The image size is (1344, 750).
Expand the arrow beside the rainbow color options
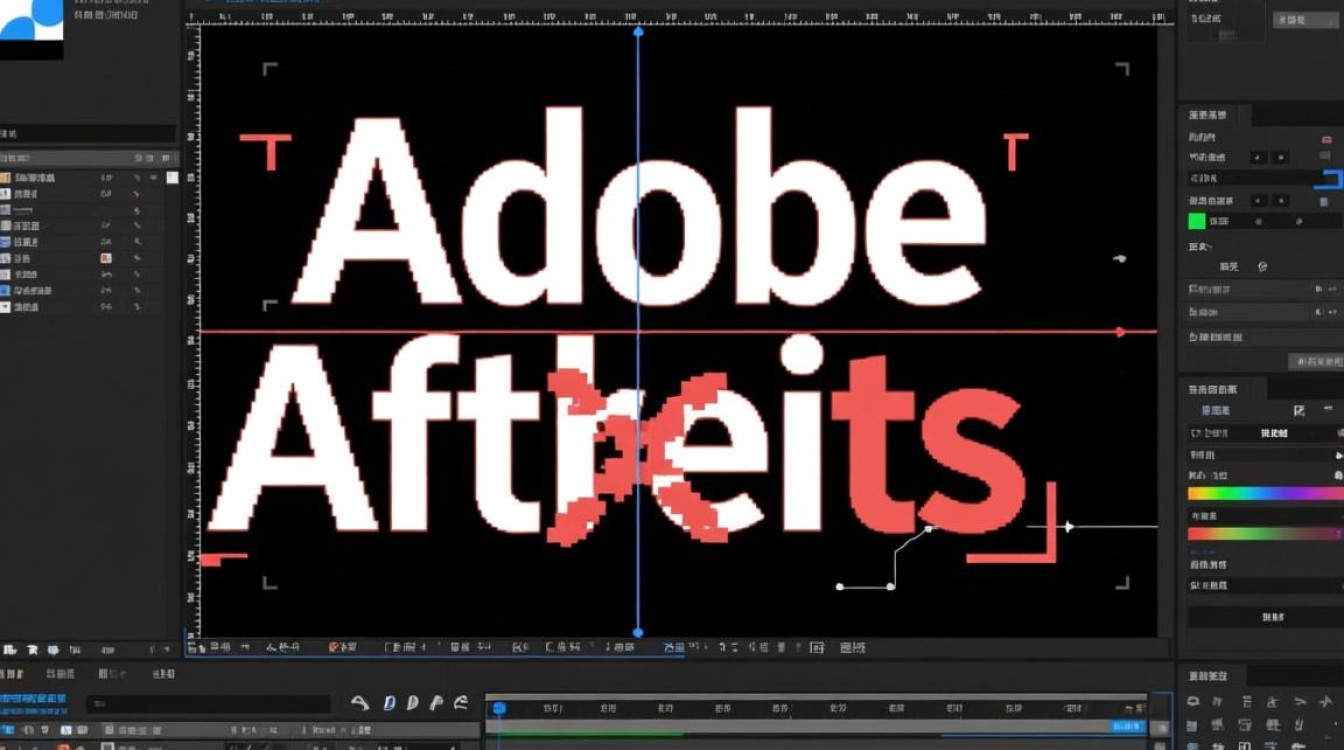(x=1338, y=455)
